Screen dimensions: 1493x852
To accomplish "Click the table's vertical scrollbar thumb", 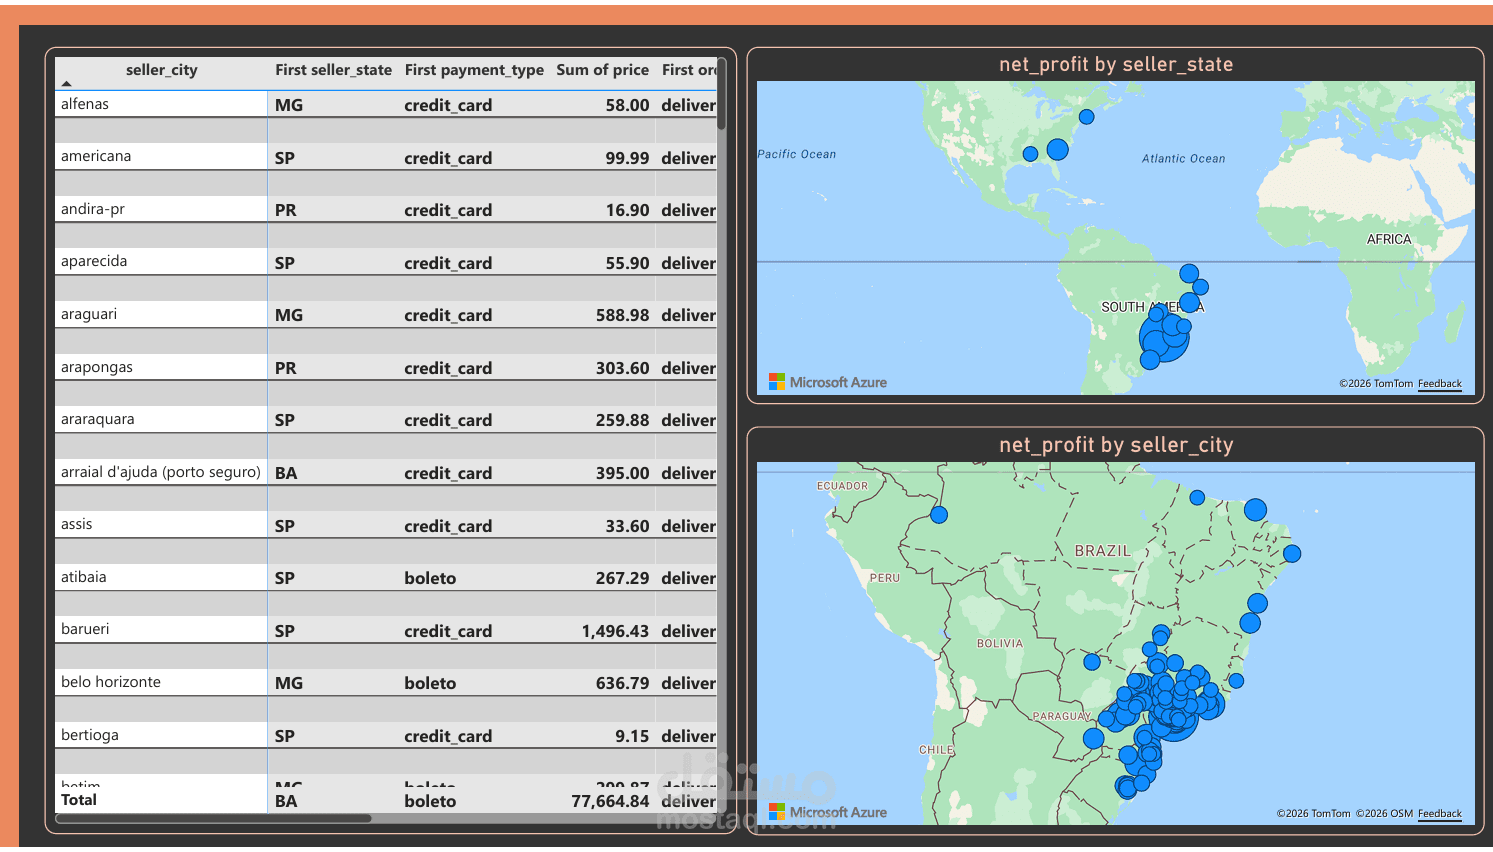I will (722, 94).
